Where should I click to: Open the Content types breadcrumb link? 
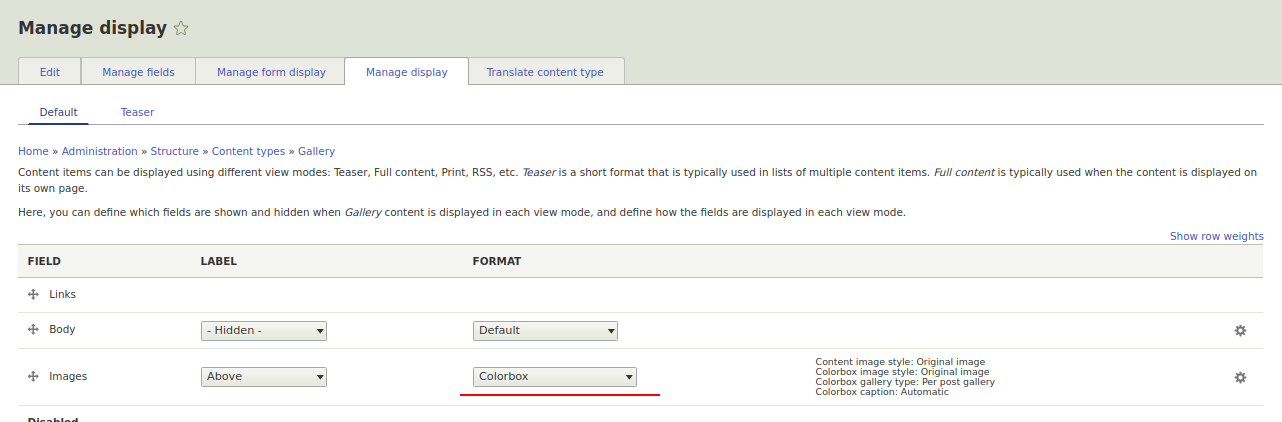click(248, 151)
